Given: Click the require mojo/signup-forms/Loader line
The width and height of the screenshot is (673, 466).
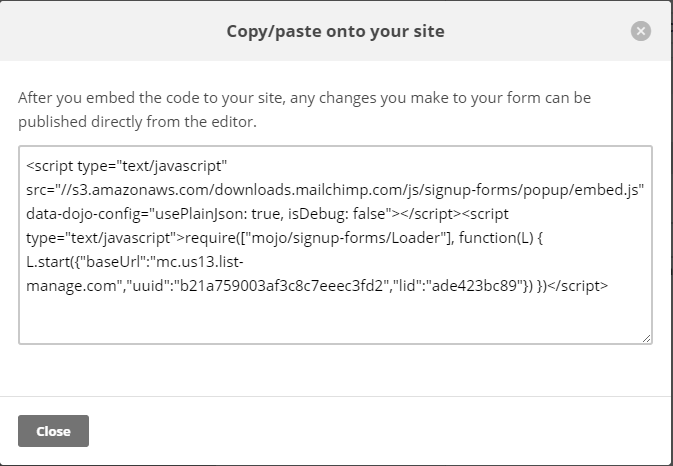Looking at the screenshot, I should click(284, 238).
